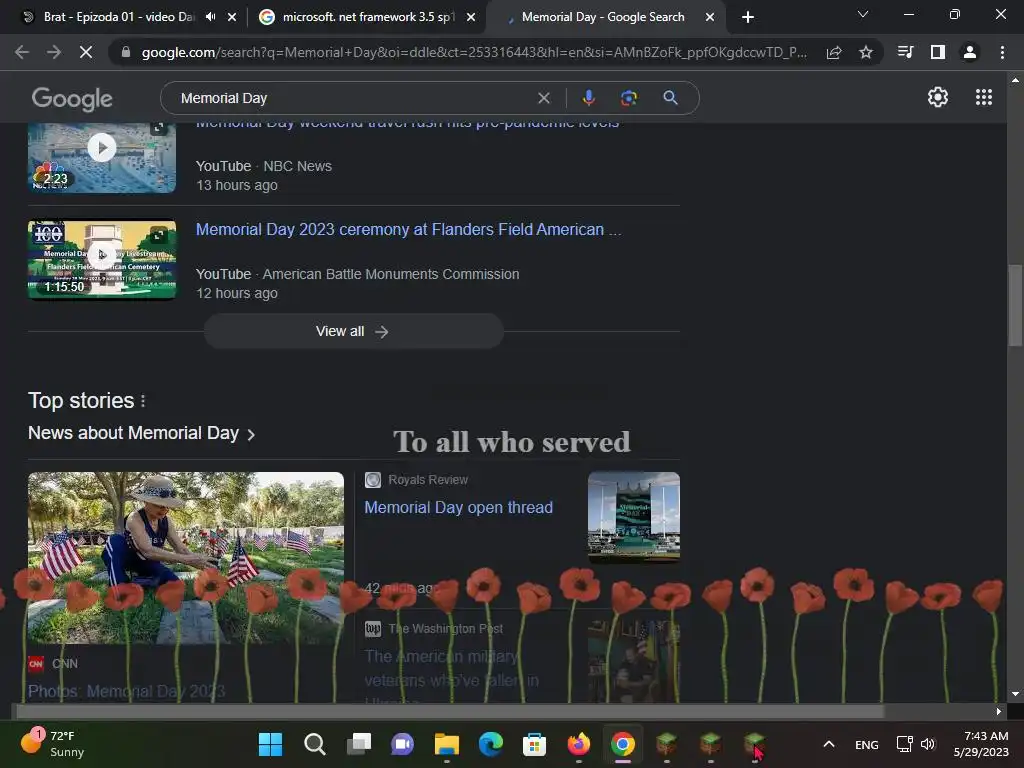
Task: Go back to the previous page
Action: (x=22, y=52)
